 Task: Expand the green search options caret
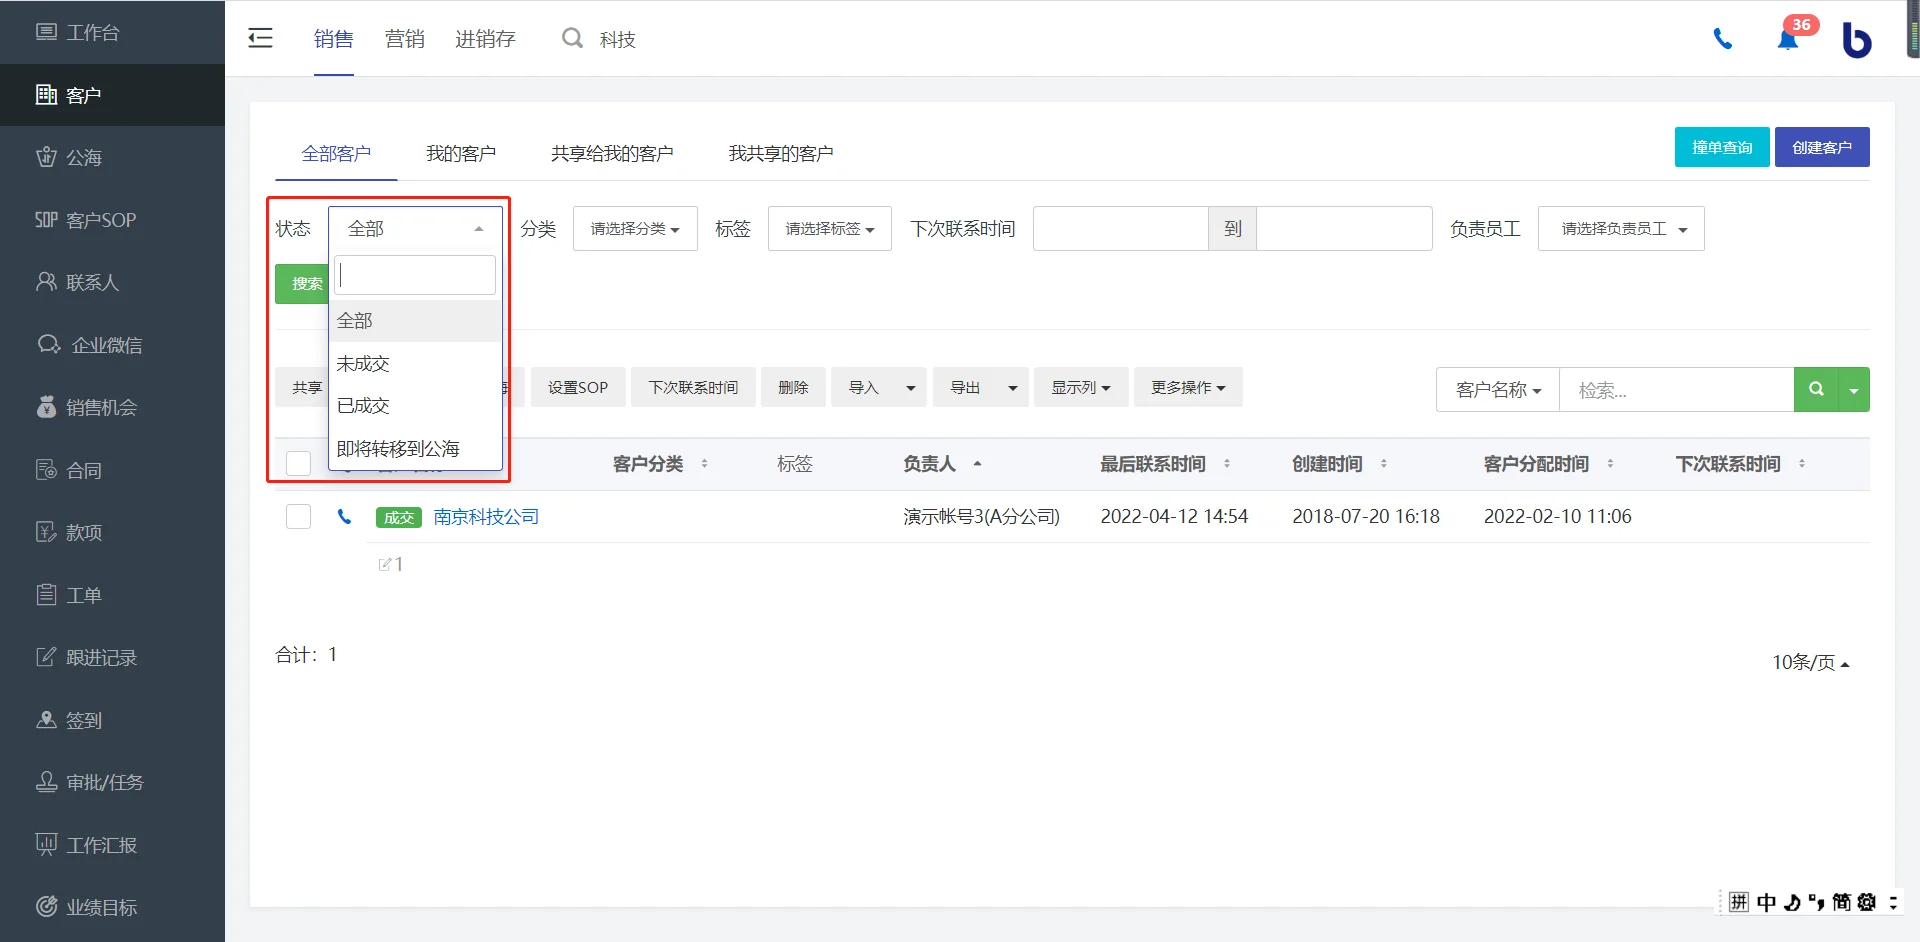click(1854, 389)
